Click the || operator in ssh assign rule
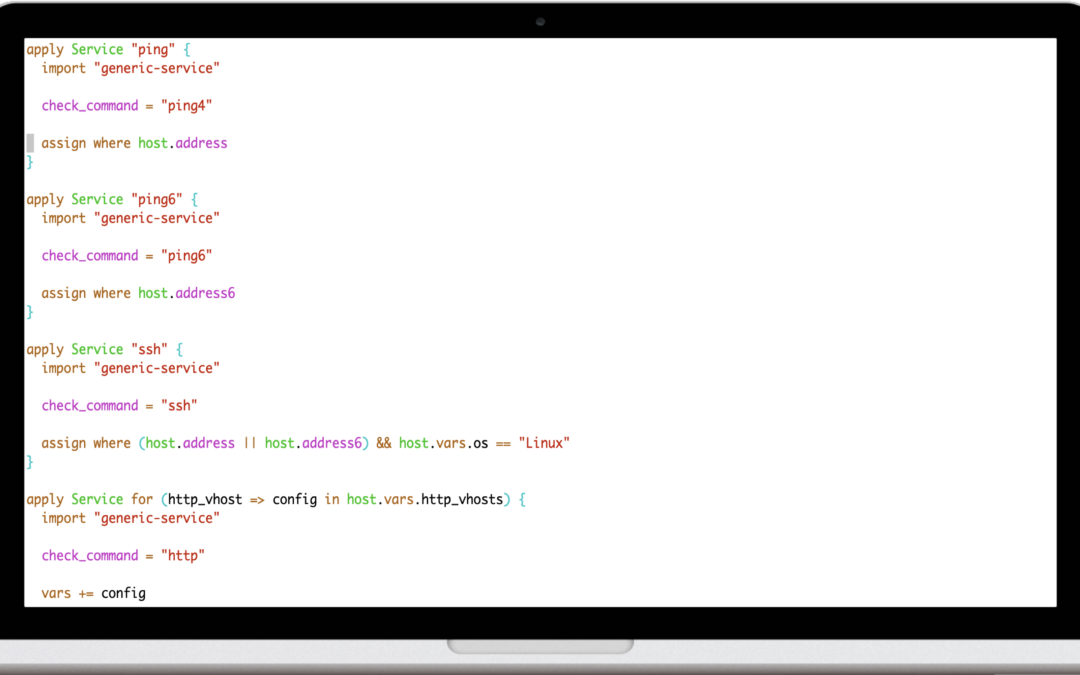The height and width of the screenshot is (675, 1080). tap(250, 443)
